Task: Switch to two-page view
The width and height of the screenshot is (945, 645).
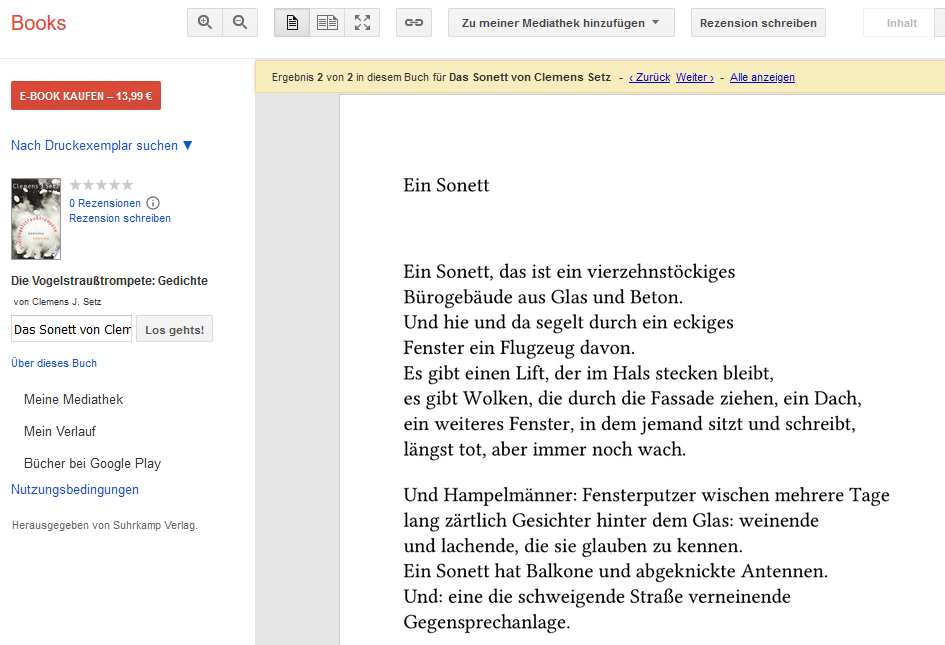Action: pos(327,23)
